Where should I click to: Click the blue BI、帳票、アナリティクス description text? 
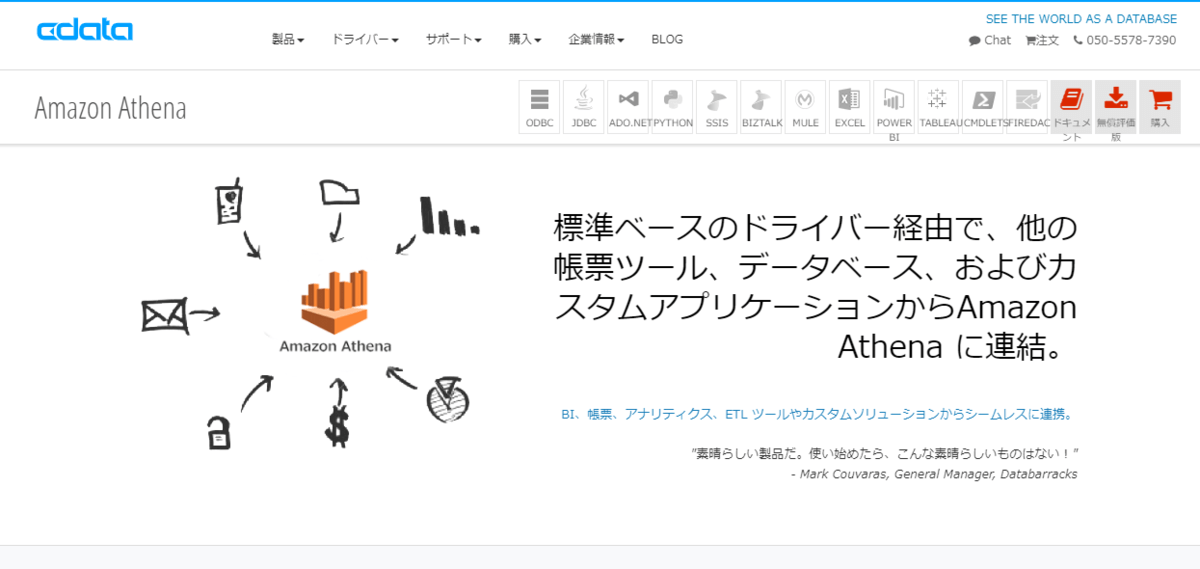pos(818,413)
